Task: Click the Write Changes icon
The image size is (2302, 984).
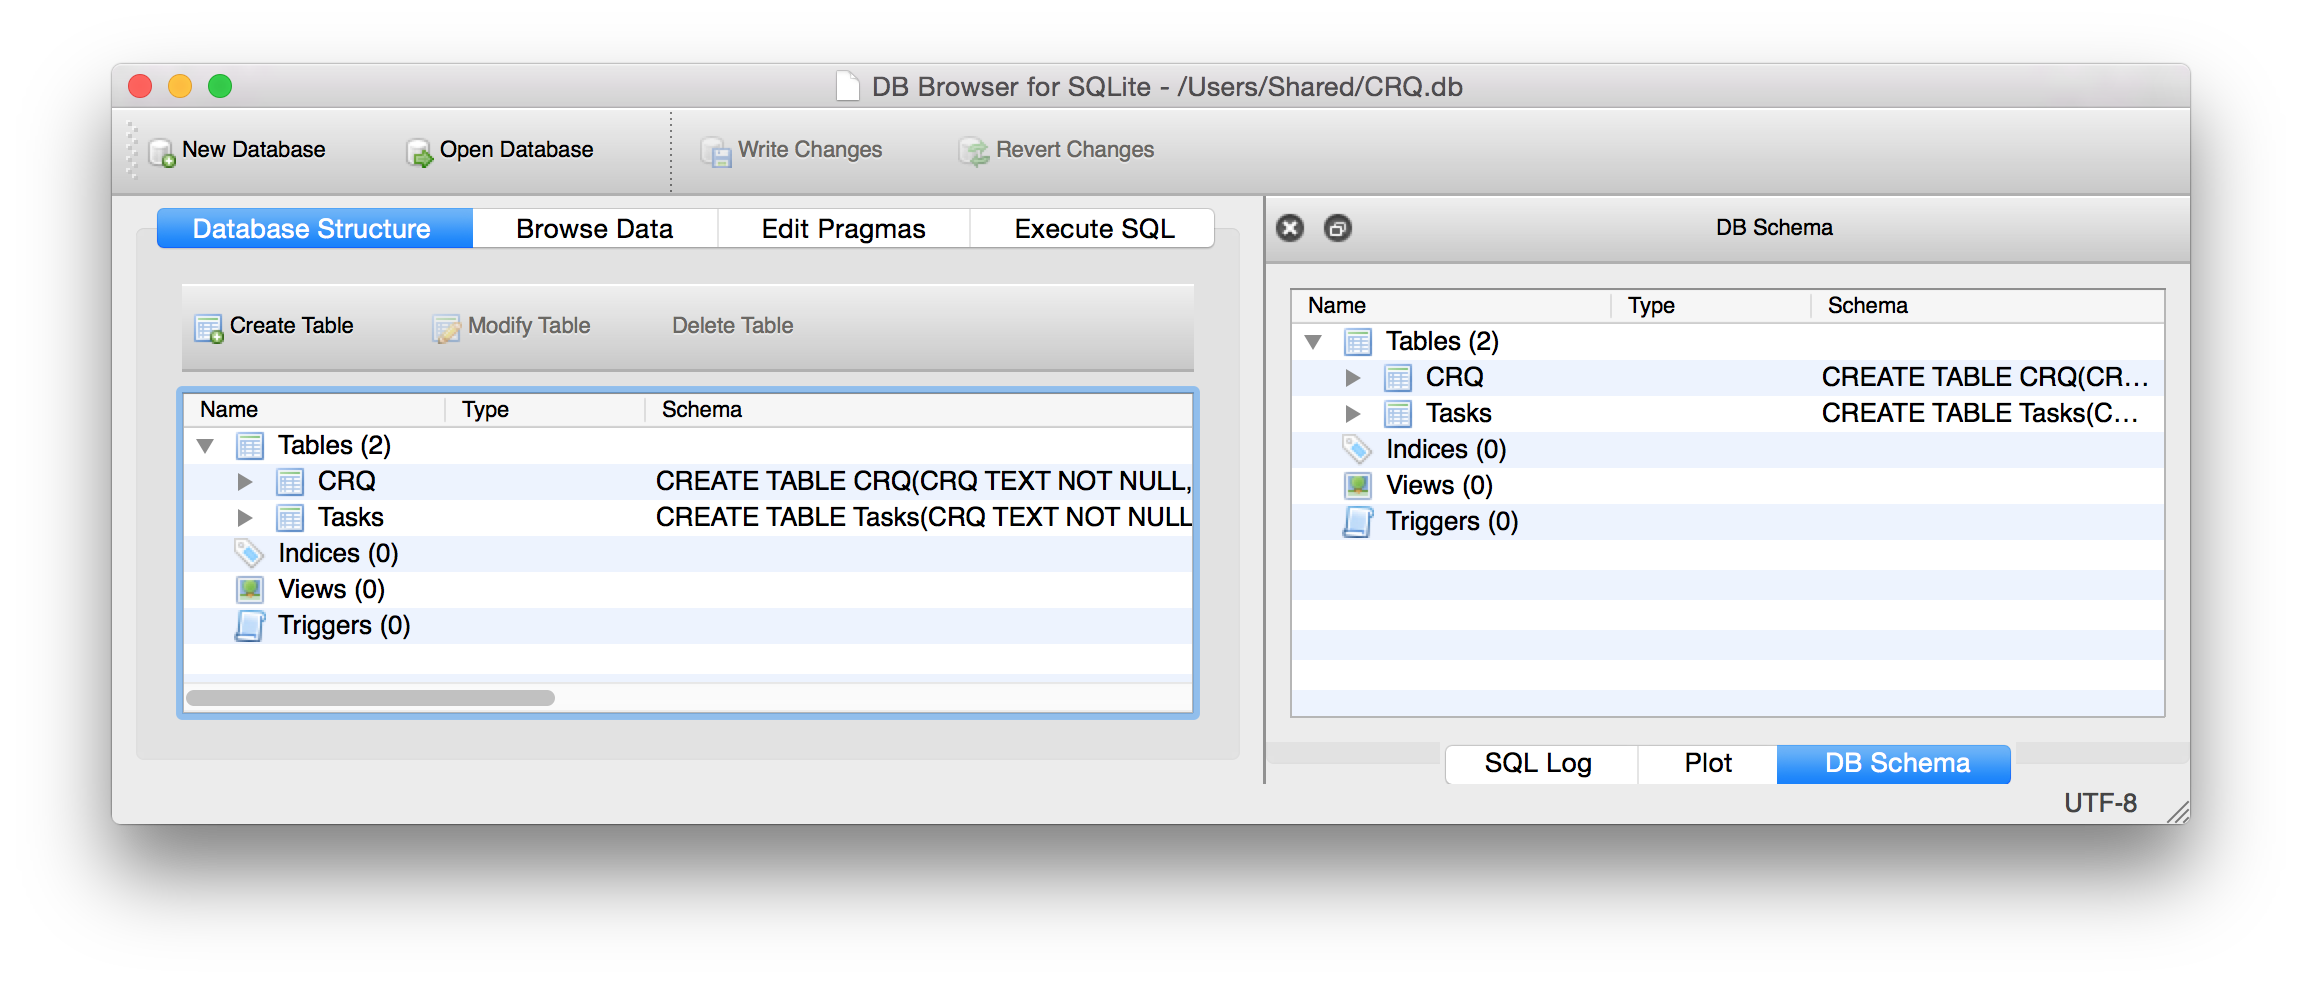Action: (x=716, y=151)
